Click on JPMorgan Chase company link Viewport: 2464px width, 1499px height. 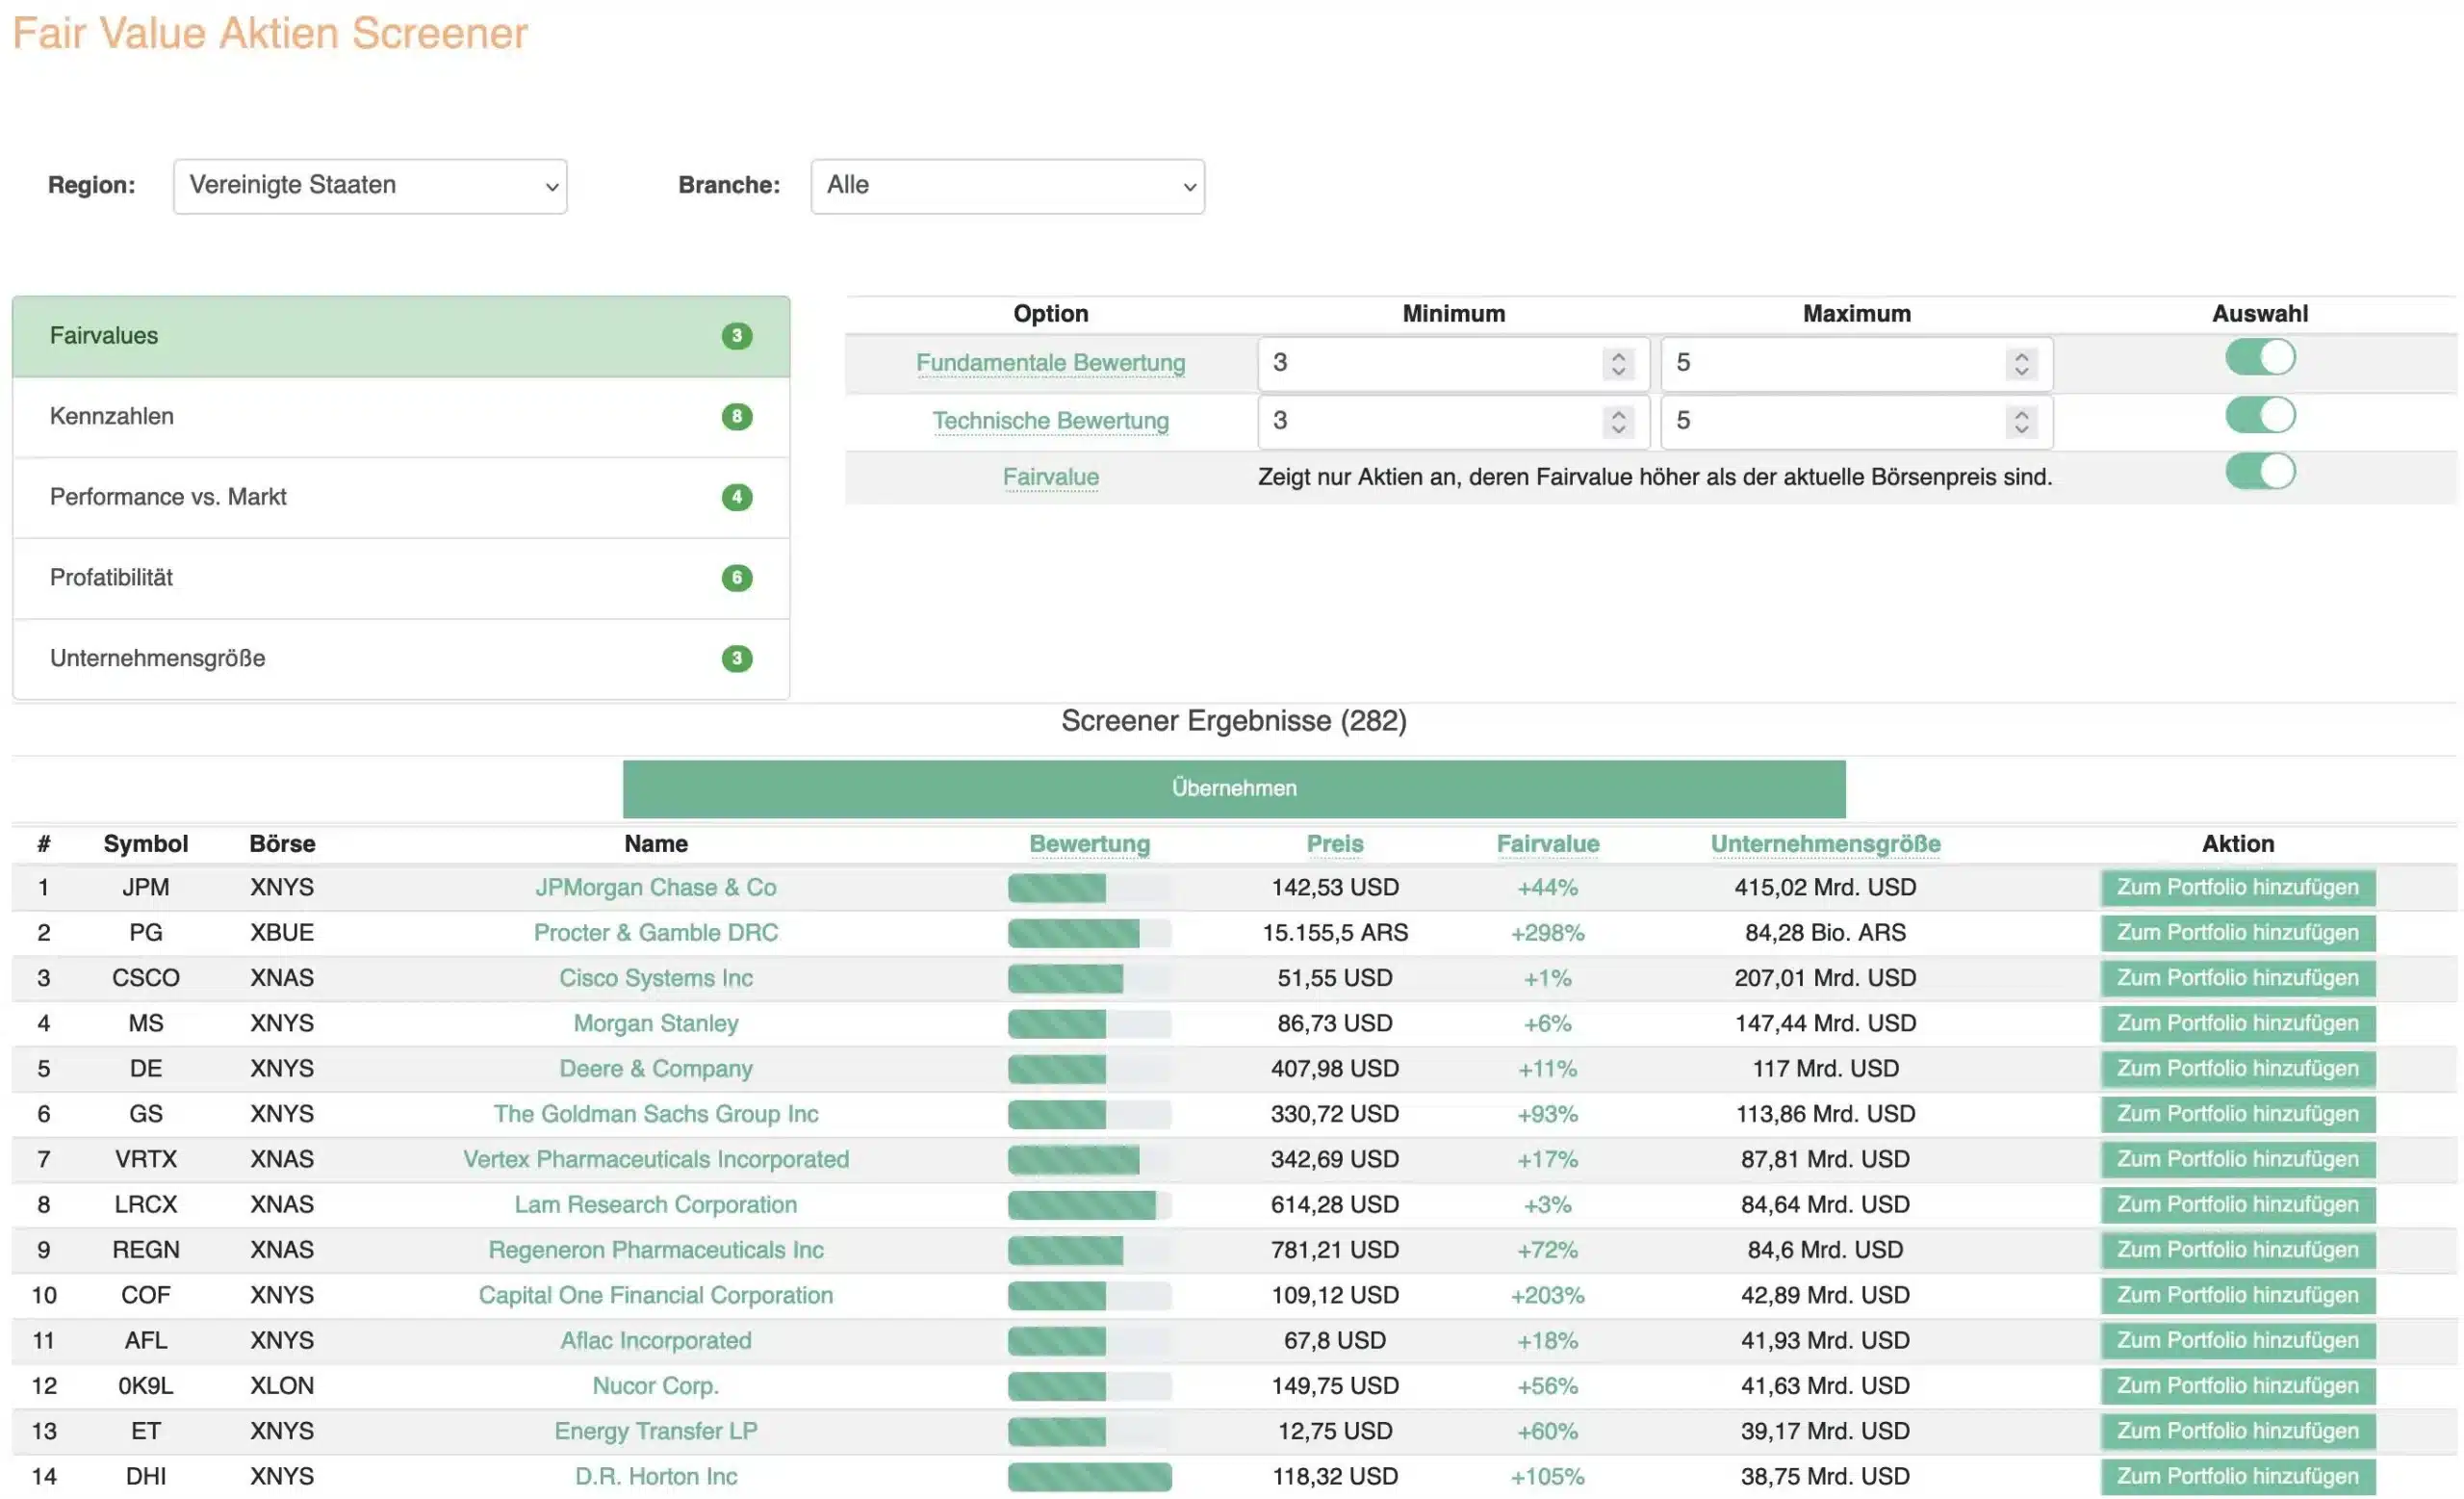click(653, 886)
